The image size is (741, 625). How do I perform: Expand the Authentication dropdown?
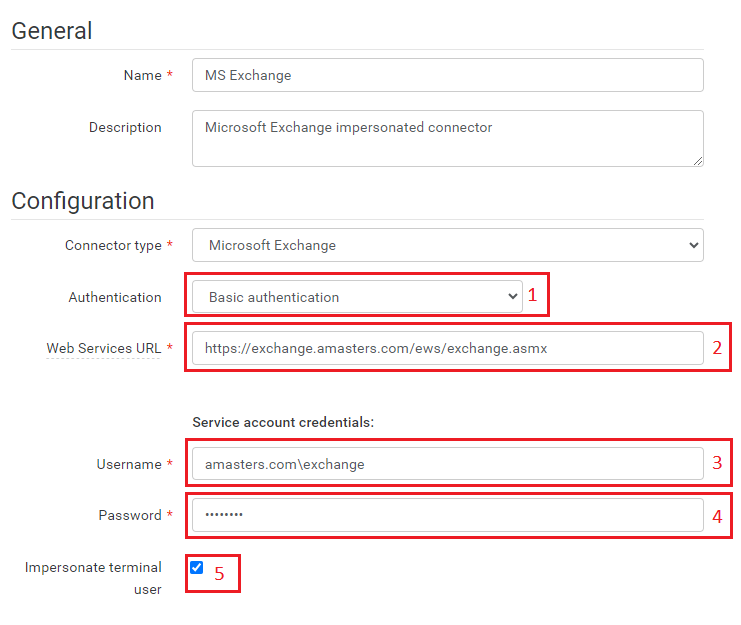[x=357, y=297]
